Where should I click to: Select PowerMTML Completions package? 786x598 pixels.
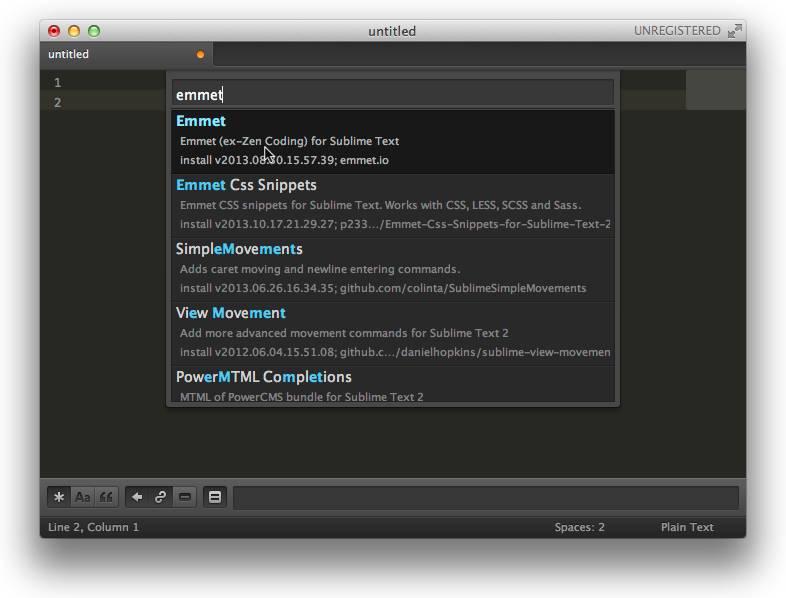click(393, 384)
